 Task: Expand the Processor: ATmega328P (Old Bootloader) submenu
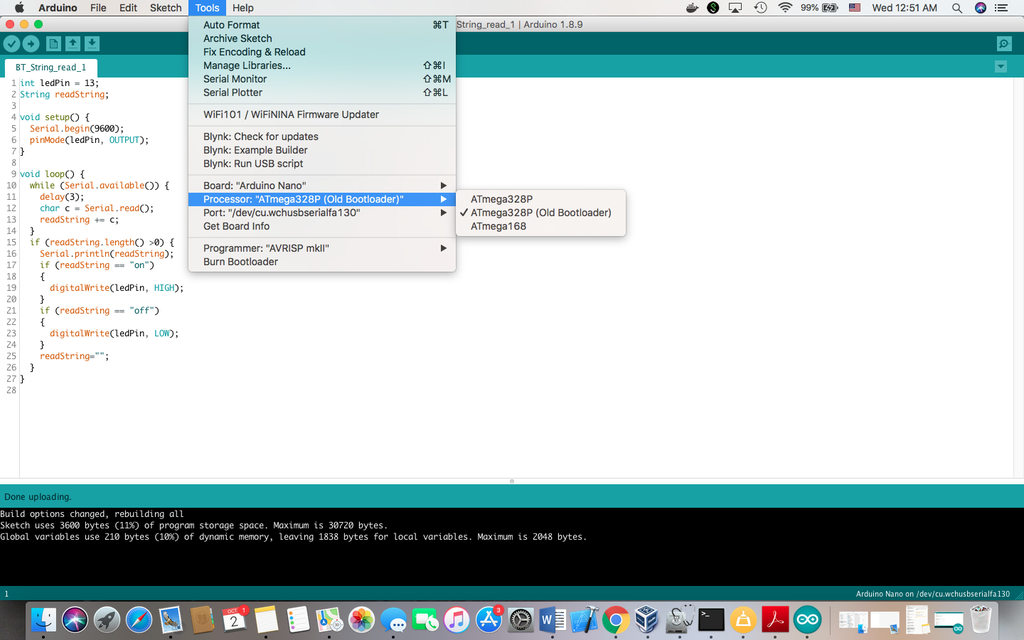pyautogui.click(x=322, y=199)
